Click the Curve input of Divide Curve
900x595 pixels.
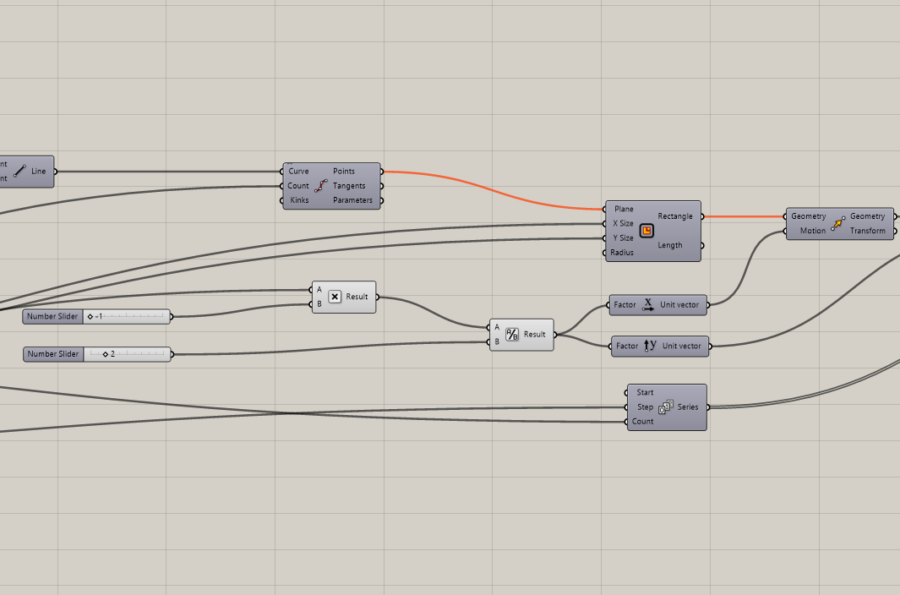coord(298,171)
